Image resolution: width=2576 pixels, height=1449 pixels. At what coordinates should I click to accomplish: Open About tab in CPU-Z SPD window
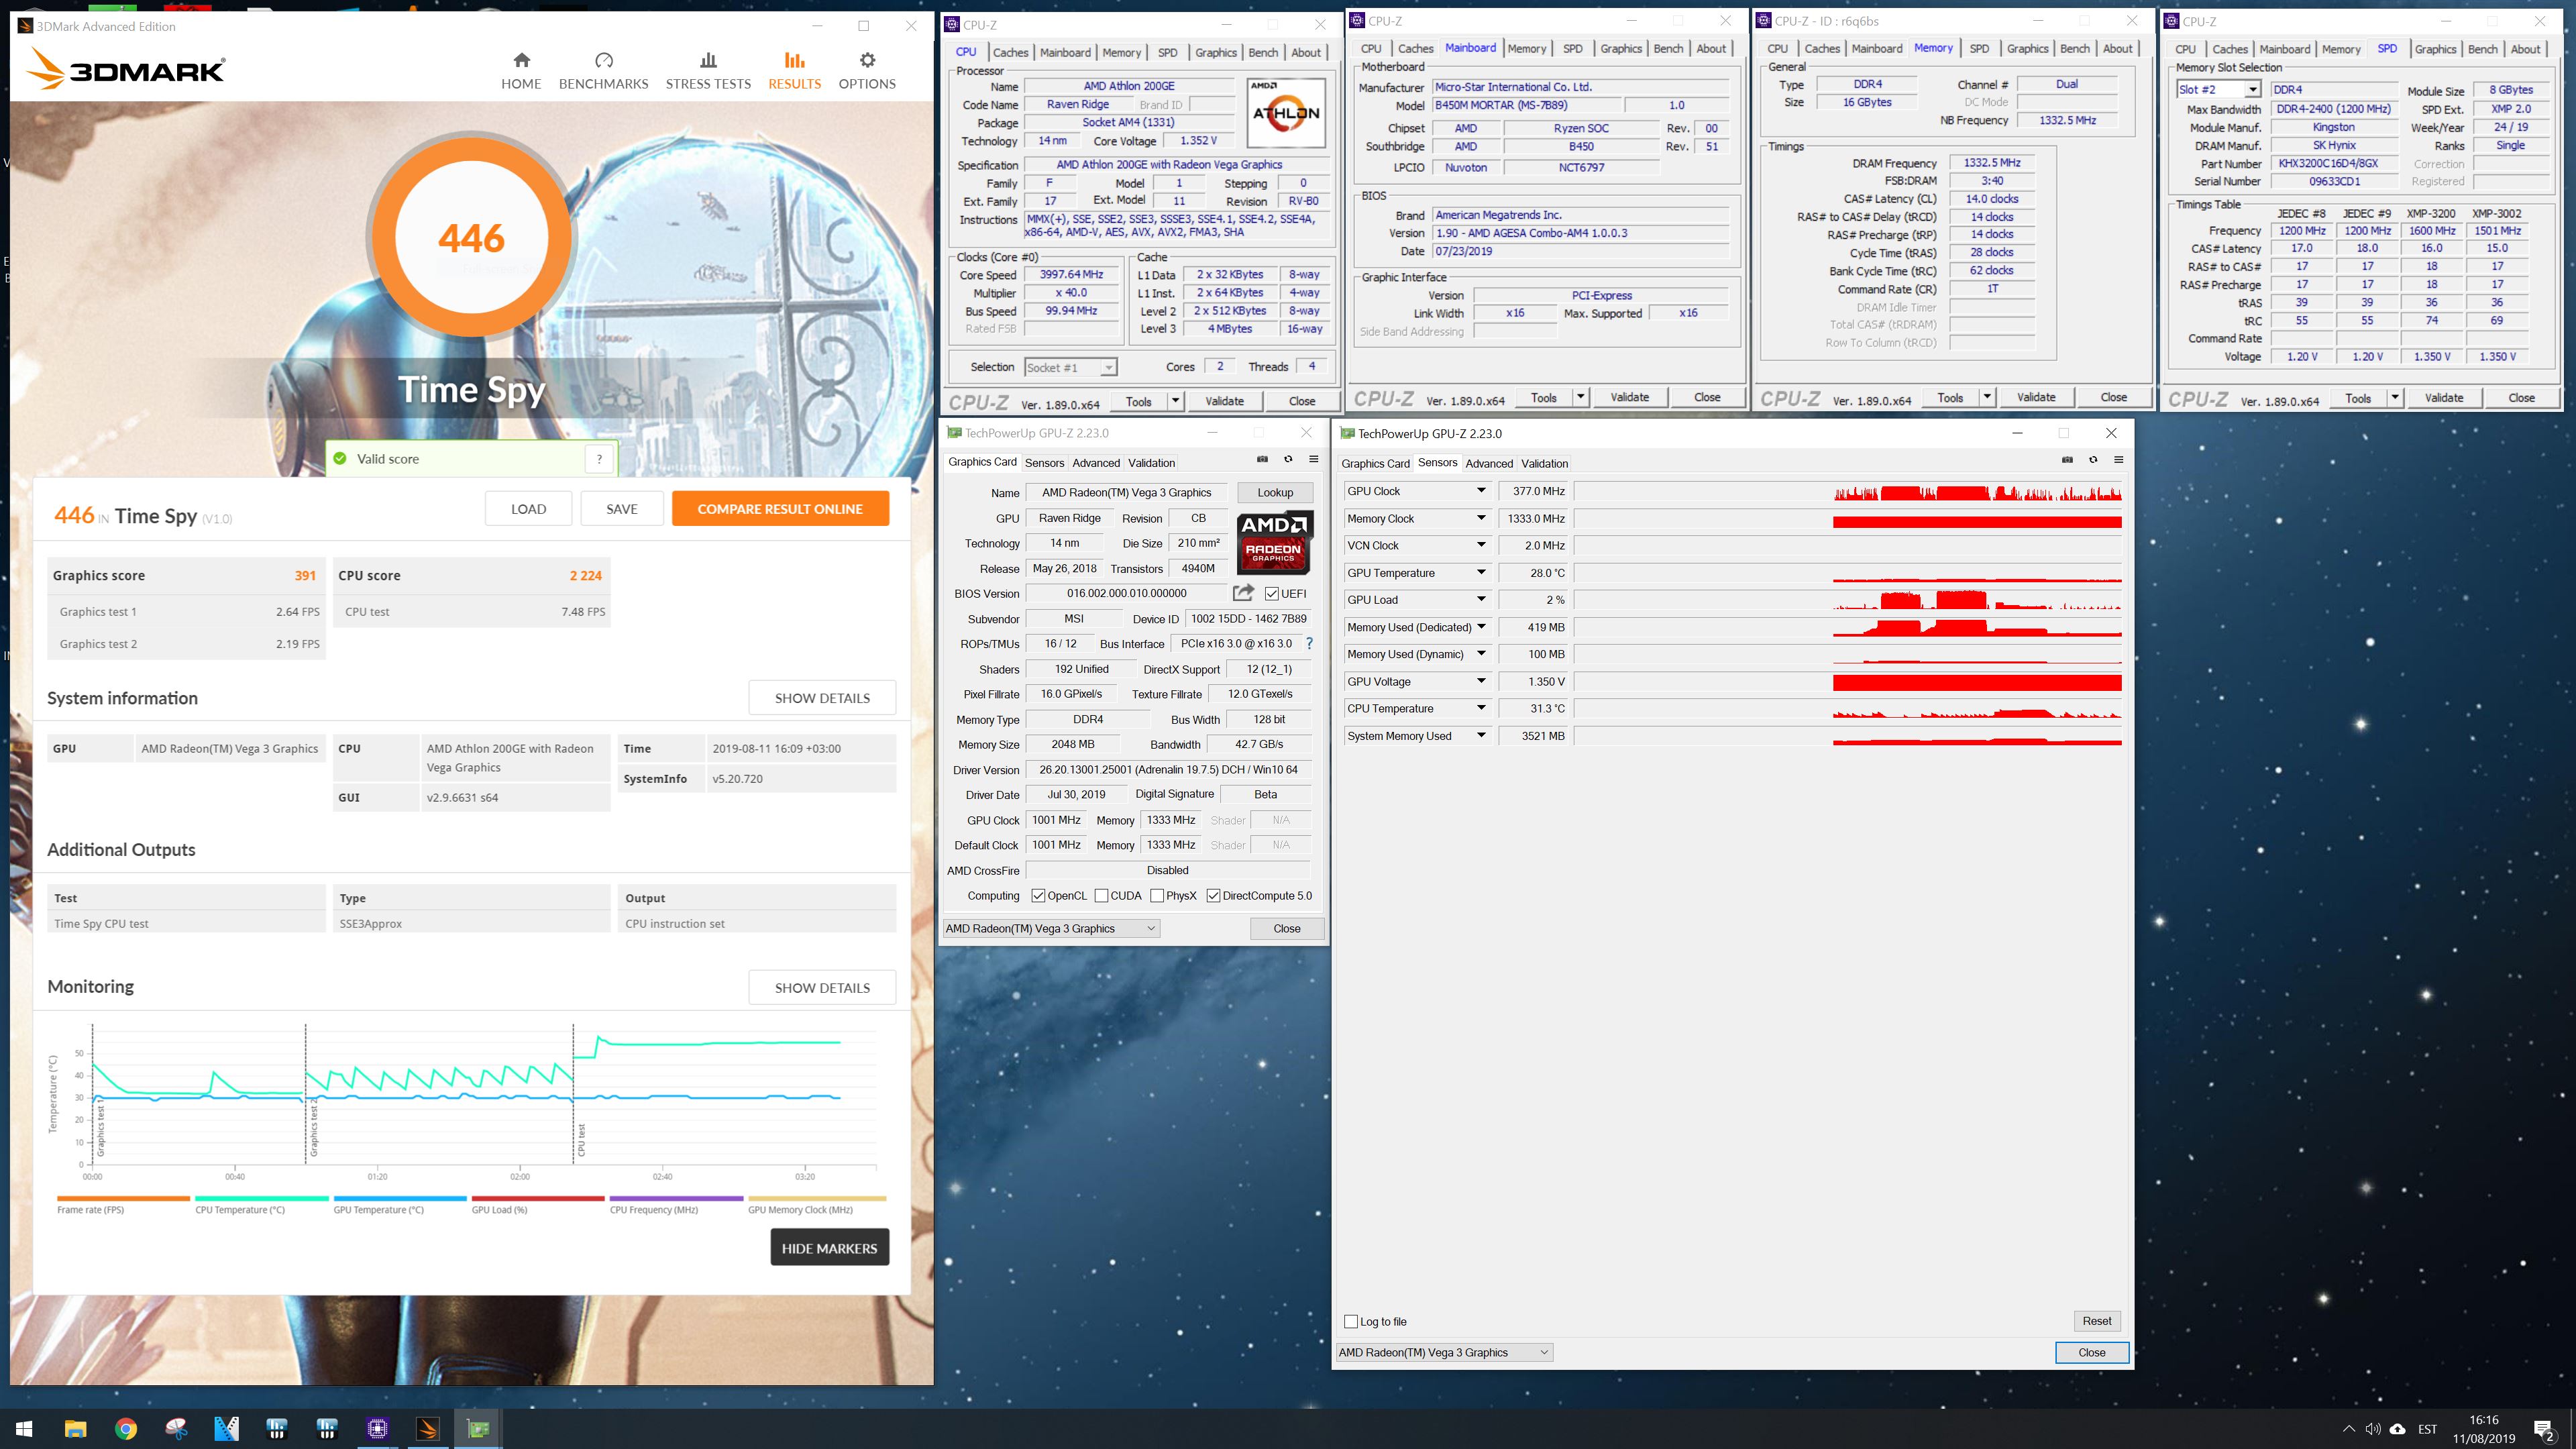pos(2525,49)
